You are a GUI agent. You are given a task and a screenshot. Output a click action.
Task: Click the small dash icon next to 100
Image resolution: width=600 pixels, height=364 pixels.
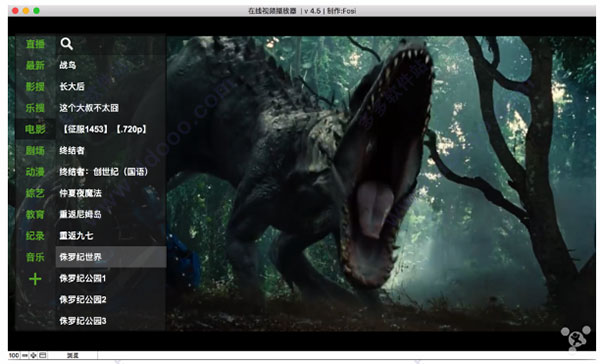[x=25, y=356]
